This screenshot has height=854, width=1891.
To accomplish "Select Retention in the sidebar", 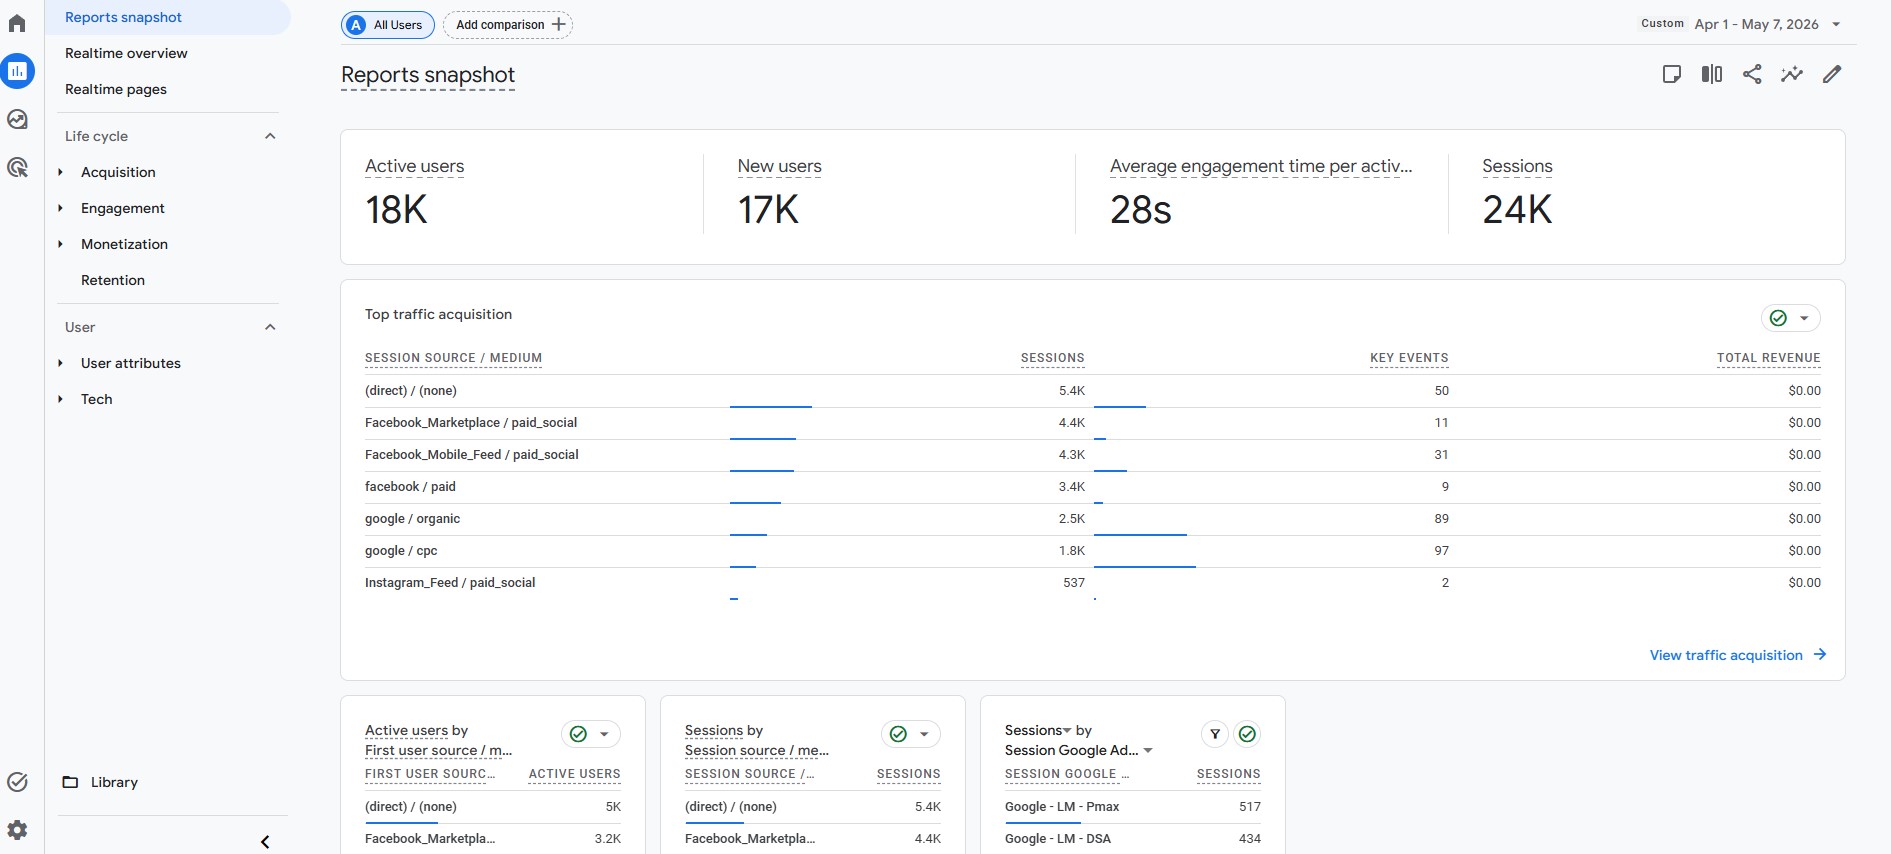I will coord(113,280).
